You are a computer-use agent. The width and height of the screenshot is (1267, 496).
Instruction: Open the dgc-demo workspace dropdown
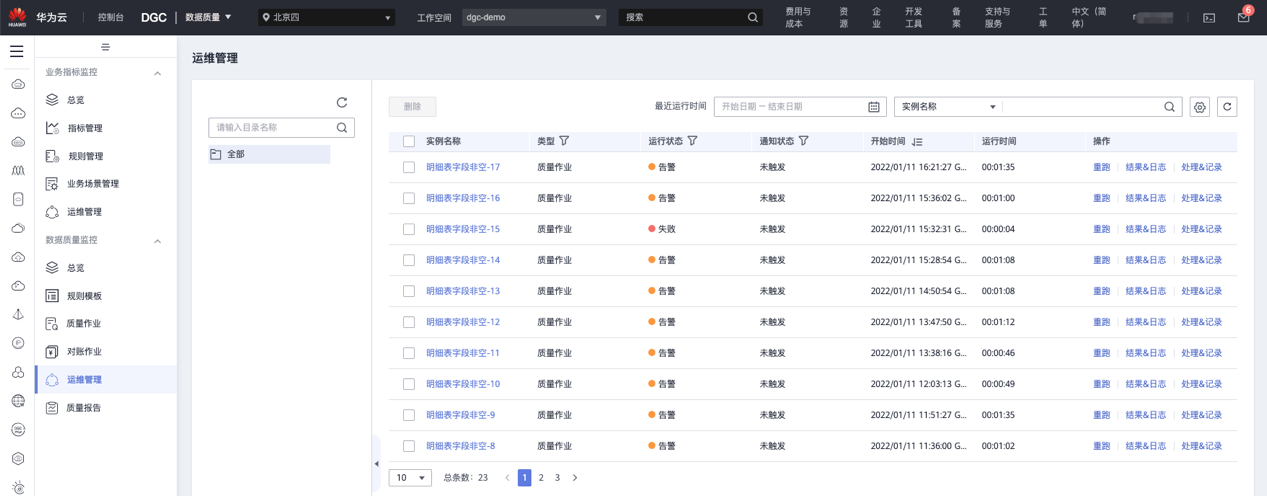point(534,17)
